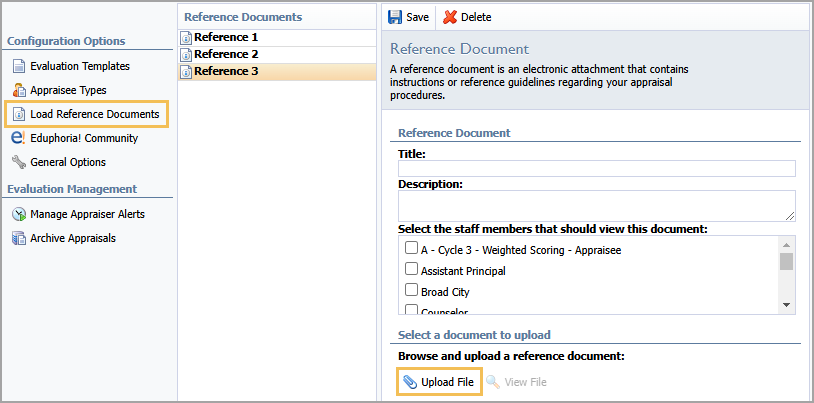Click the Description text area

click(596, 206)
